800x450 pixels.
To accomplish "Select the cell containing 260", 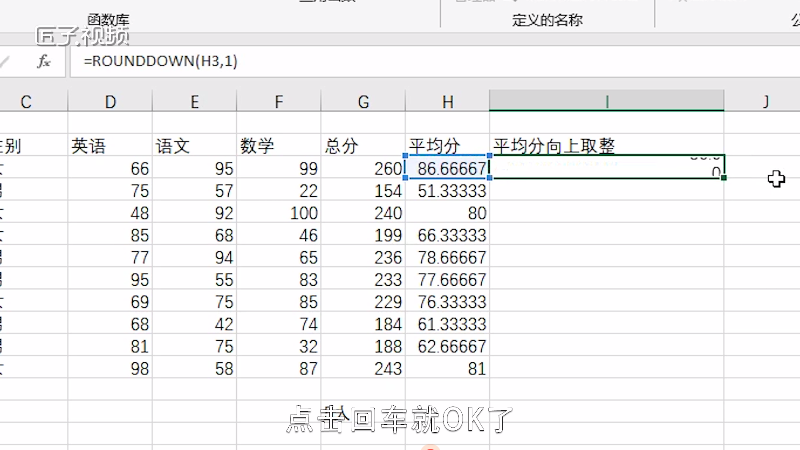I will (x=363, y=169).
